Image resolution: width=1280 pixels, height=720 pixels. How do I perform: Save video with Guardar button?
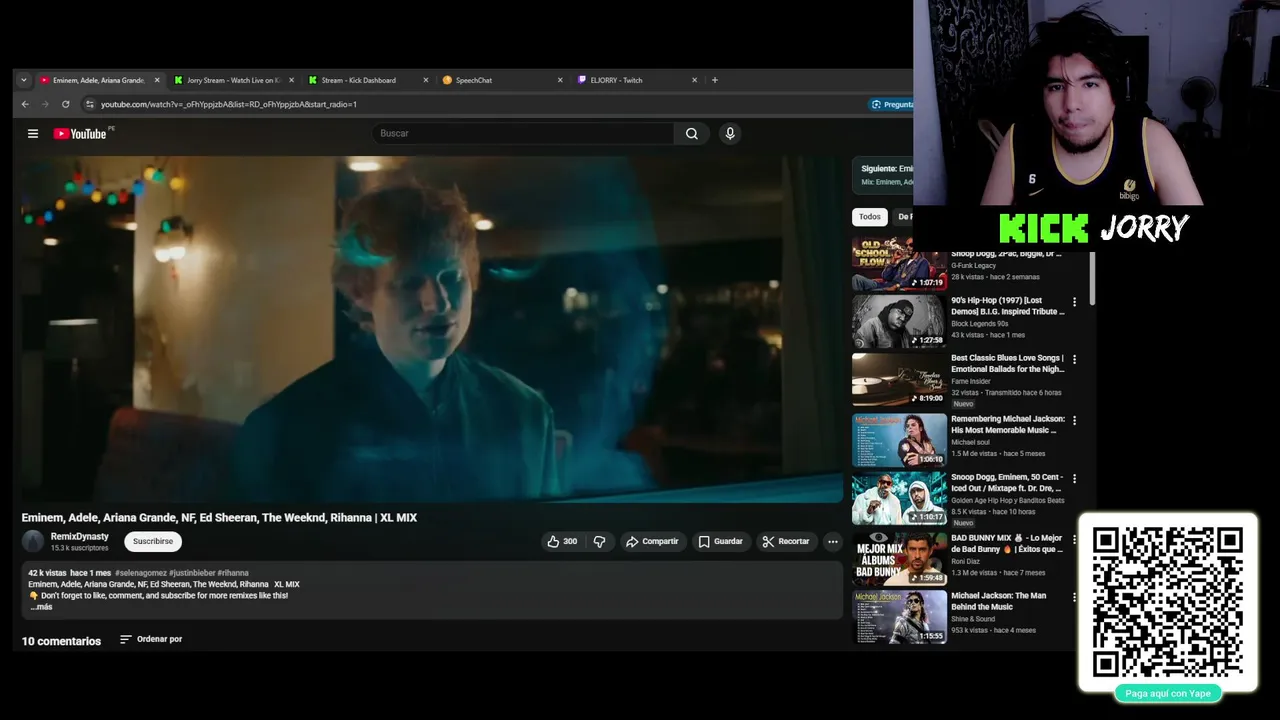click(720, 541)
